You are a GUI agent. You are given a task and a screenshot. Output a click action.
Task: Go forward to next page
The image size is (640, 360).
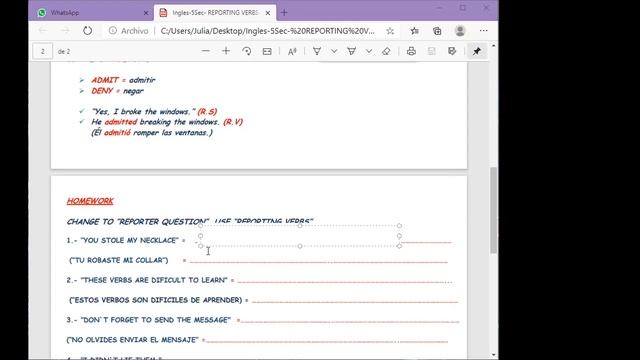65,31
